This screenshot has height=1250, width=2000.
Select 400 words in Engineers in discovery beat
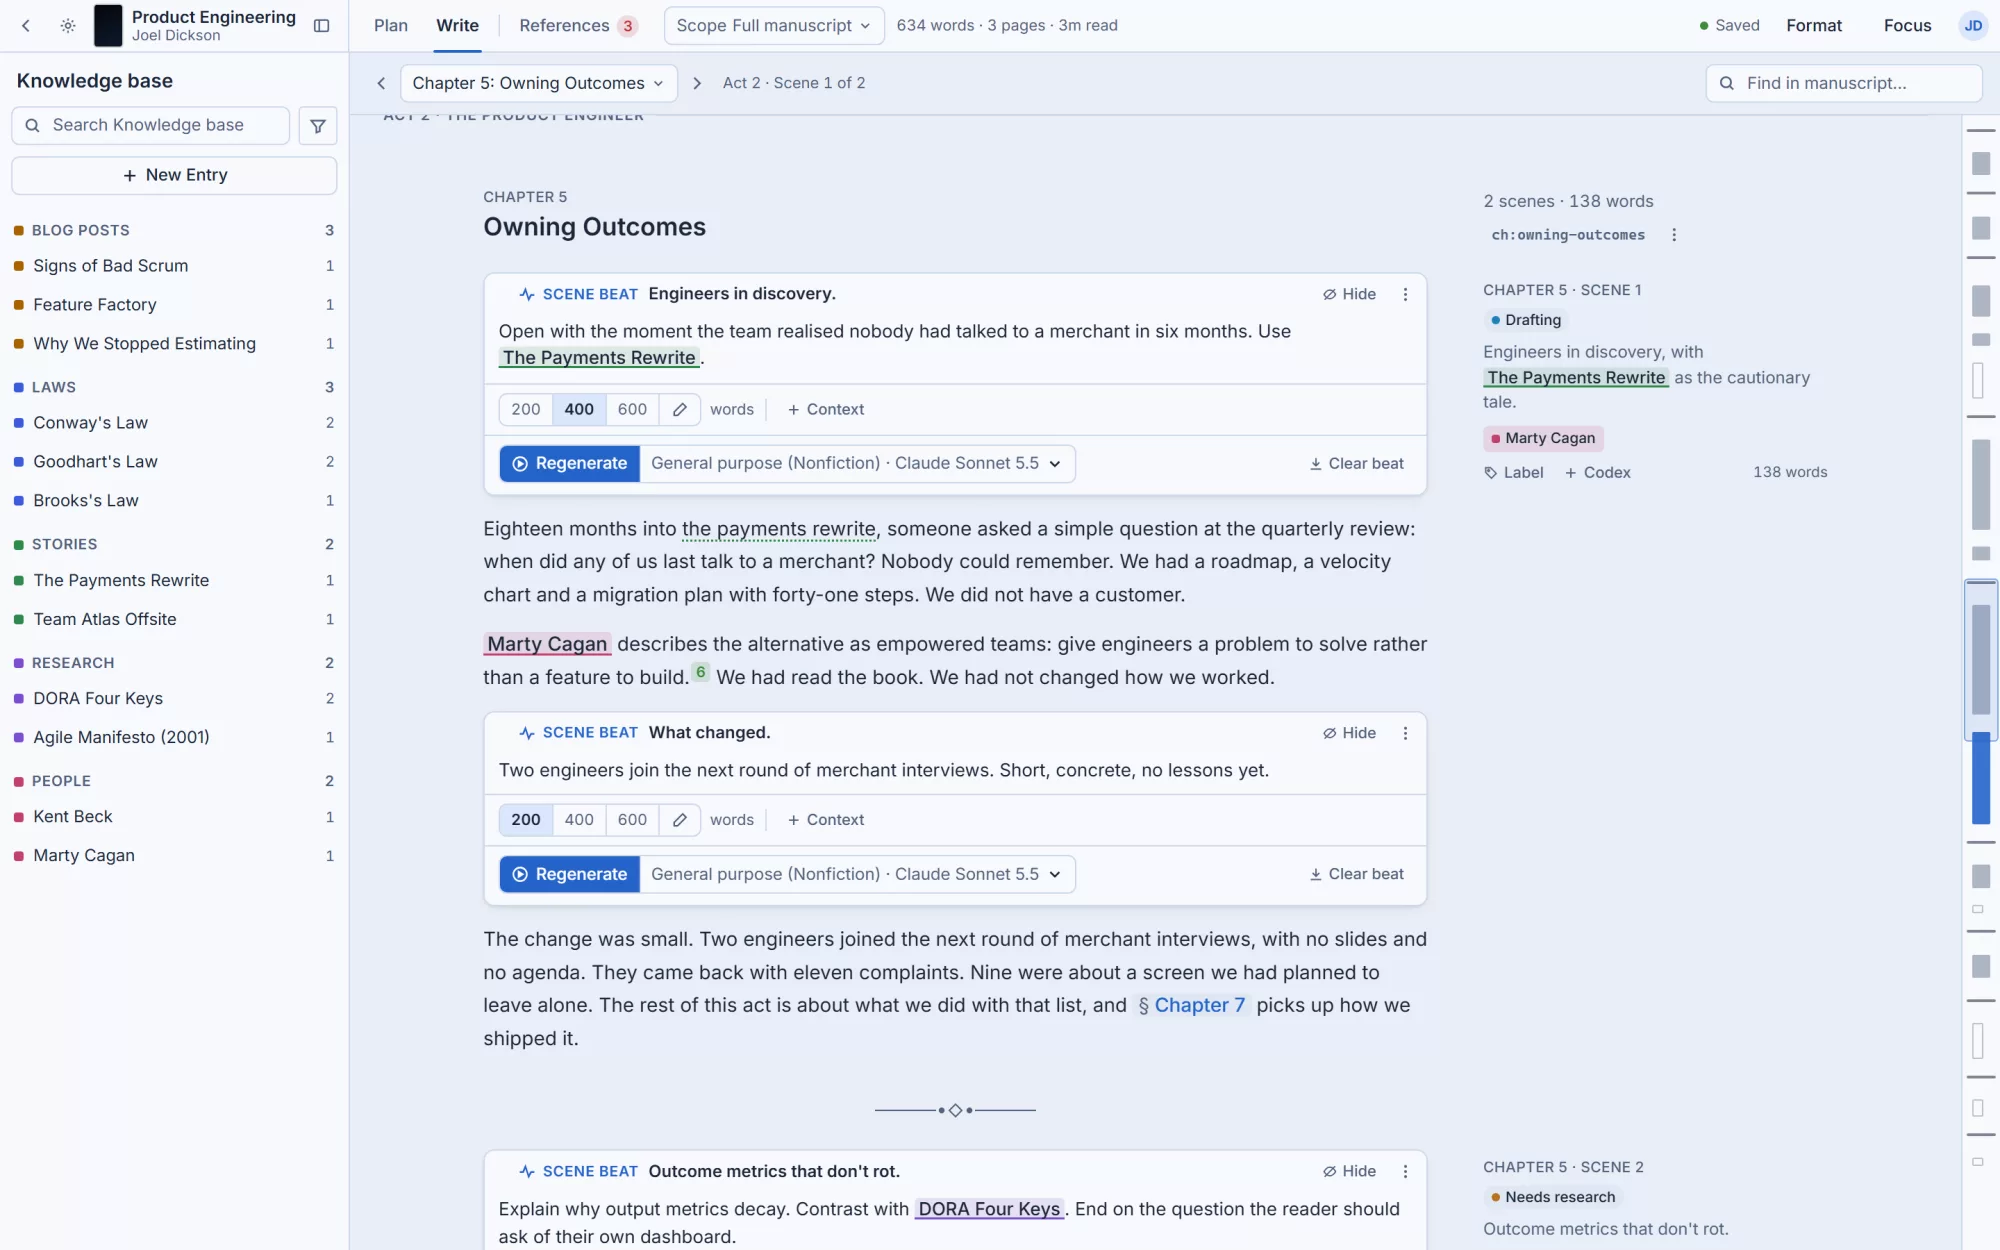(x=579, y=409)
